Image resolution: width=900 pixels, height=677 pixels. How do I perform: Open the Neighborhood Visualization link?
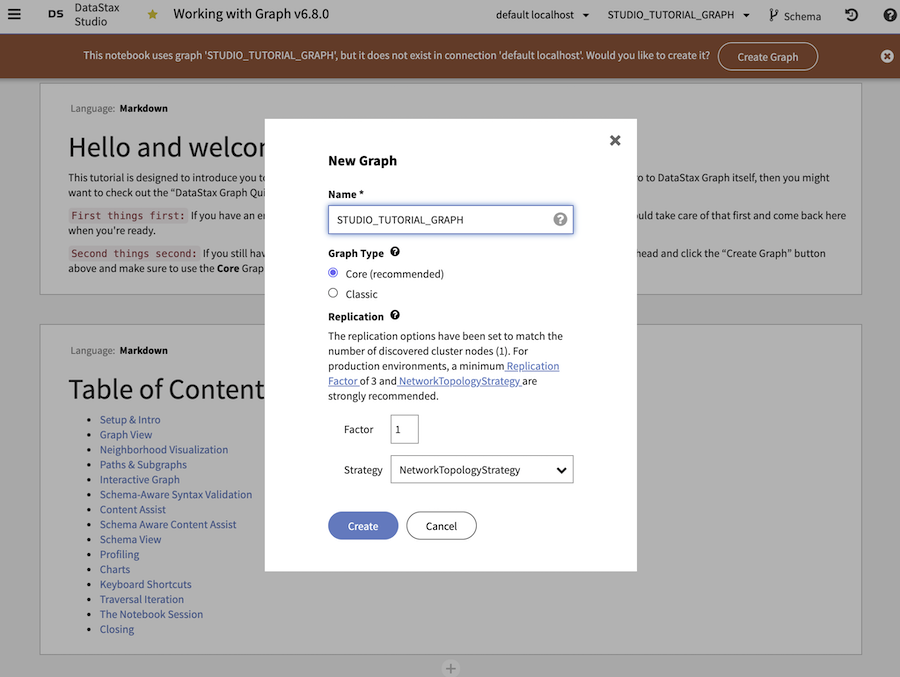(x=164, y=450)
